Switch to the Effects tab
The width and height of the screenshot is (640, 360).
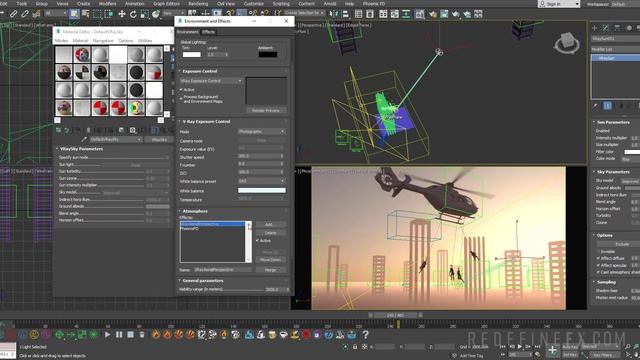coord(208,32)
